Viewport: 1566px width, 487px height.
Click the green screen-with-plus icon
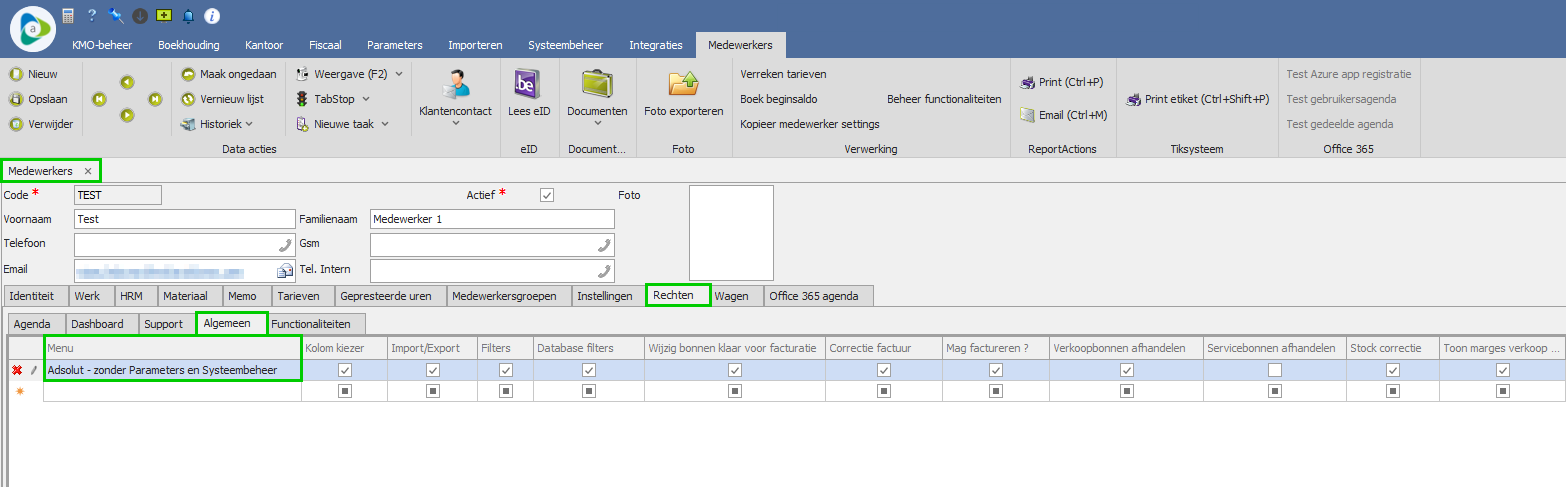164,16
